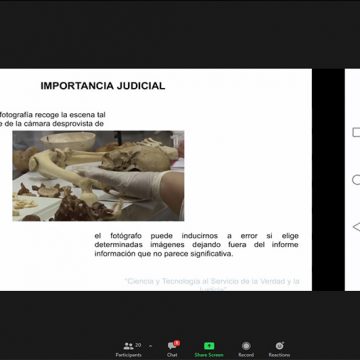360x360 pixels.
Task: Tap the Android home circle icon
Action: (x=356, y=180)
